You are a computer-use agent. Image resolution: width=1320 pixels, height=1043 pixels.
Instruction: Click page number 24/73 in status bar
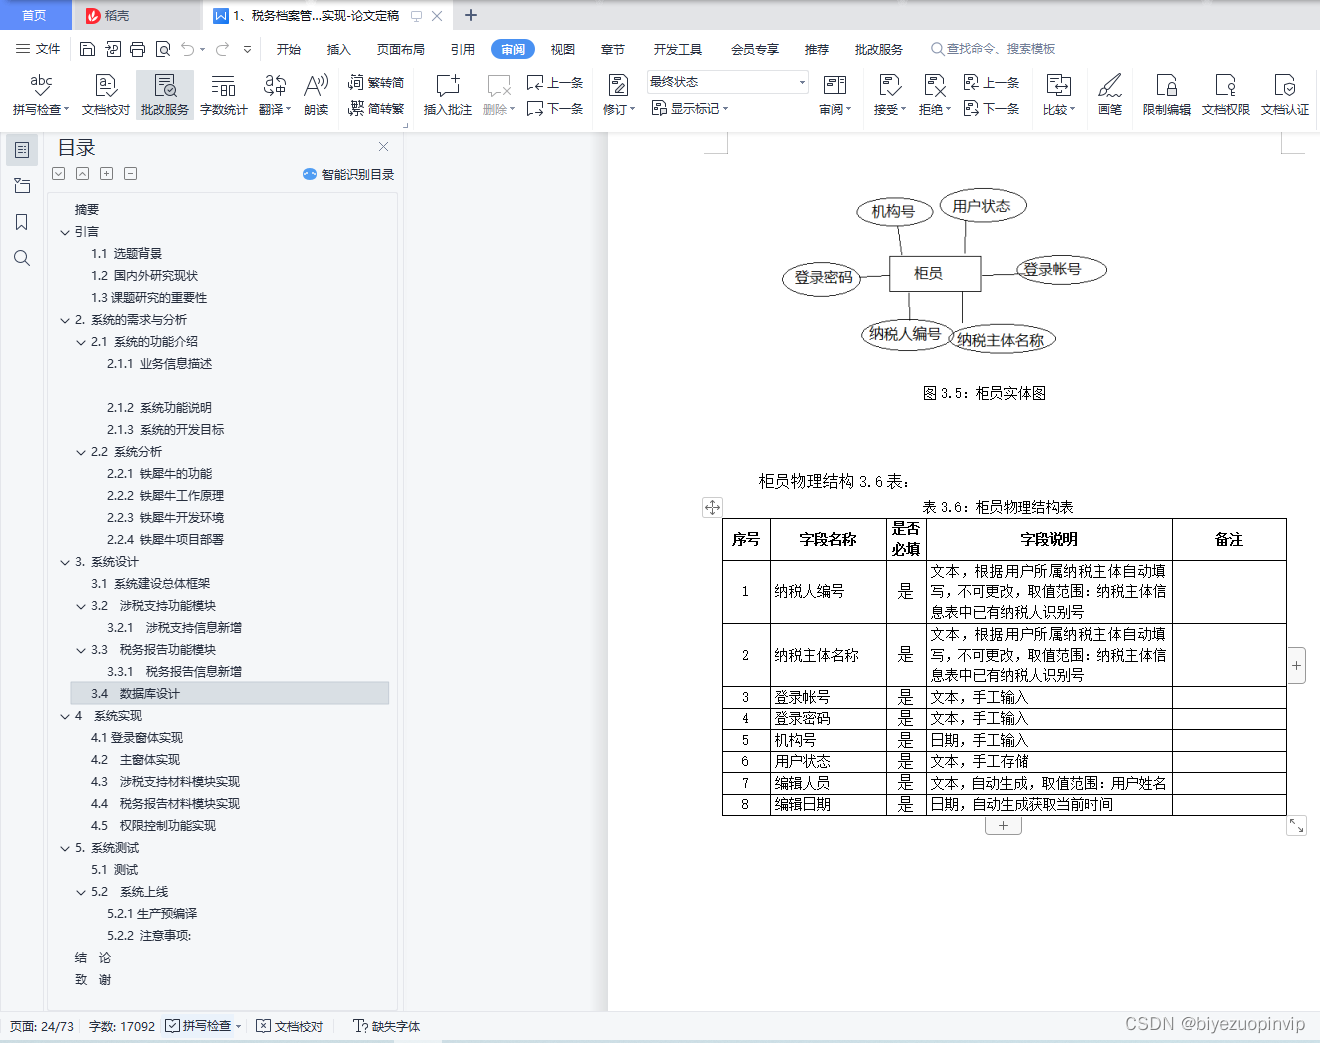[42, 1026]
